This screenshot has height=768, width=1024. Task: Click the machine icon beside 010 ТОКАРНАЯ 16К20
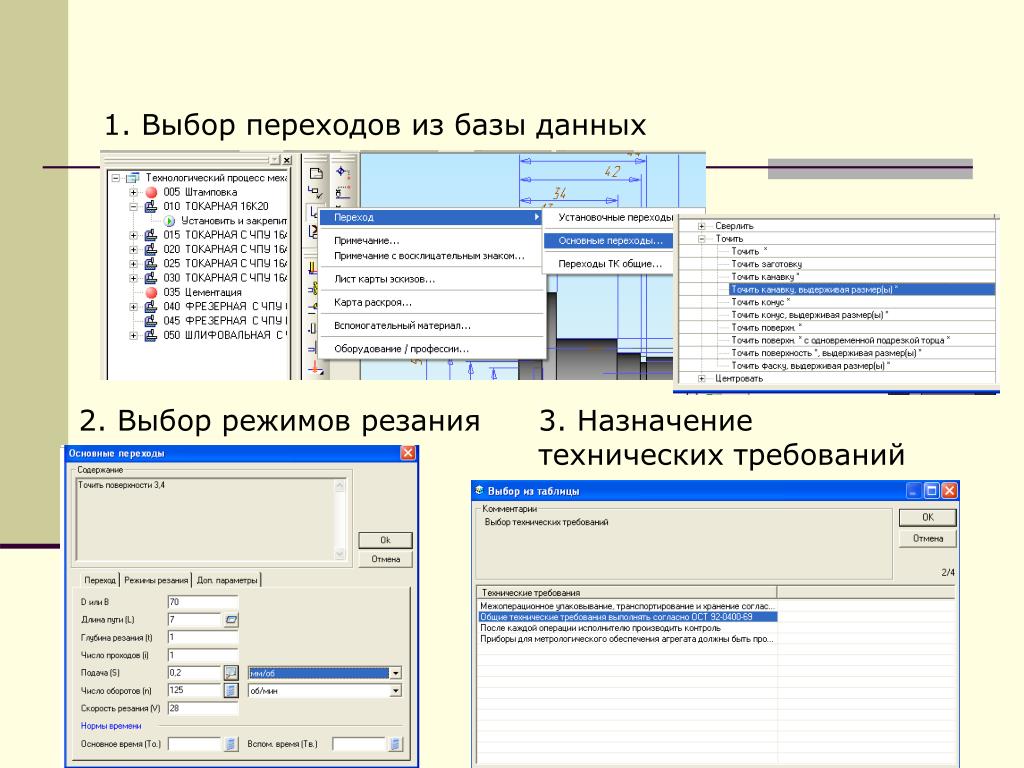(151, 206)
